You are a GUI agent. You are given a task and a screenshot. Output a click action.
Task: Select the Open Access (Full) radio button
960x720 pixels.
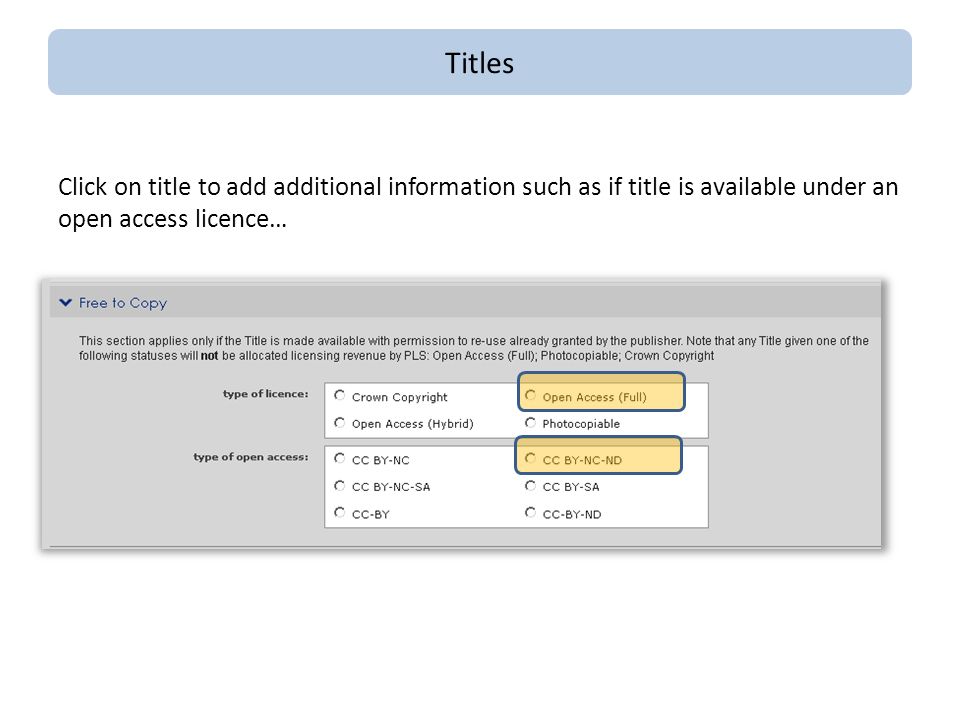[530, 396]
